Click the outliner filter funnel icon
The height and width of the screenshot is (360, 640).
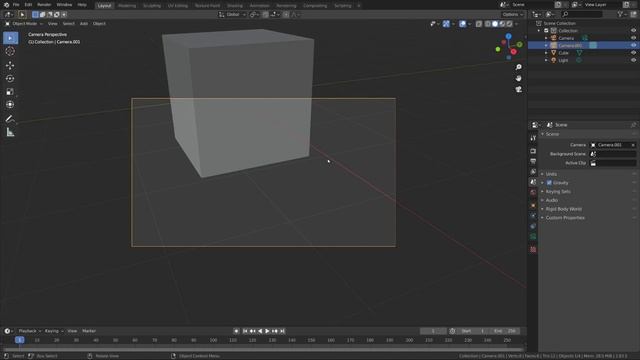pyautogui.click(x=620, y=14)
